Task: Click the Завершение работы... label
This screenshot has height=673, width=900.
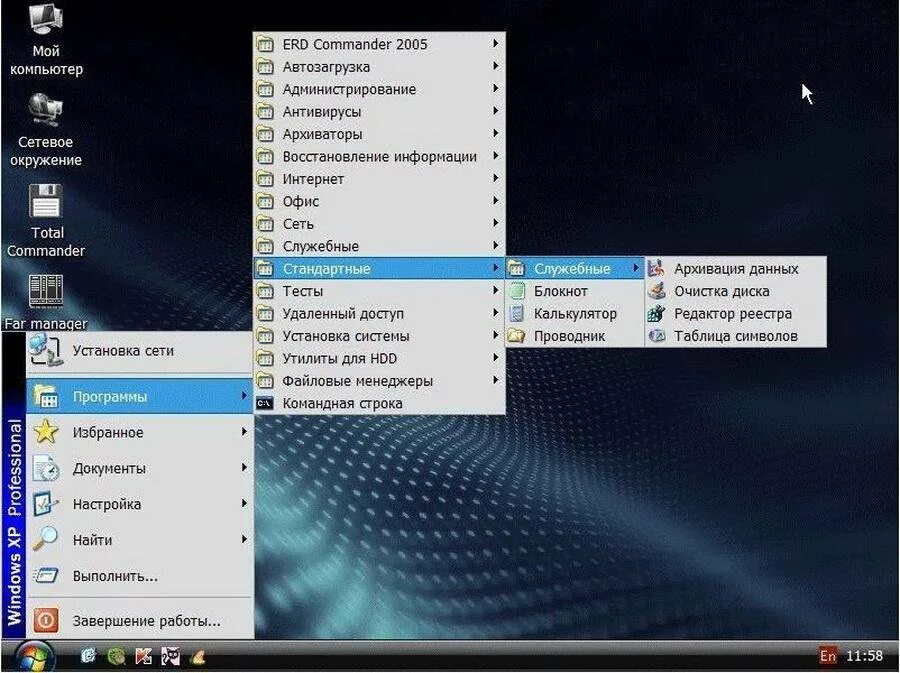Action: point(146,621)
